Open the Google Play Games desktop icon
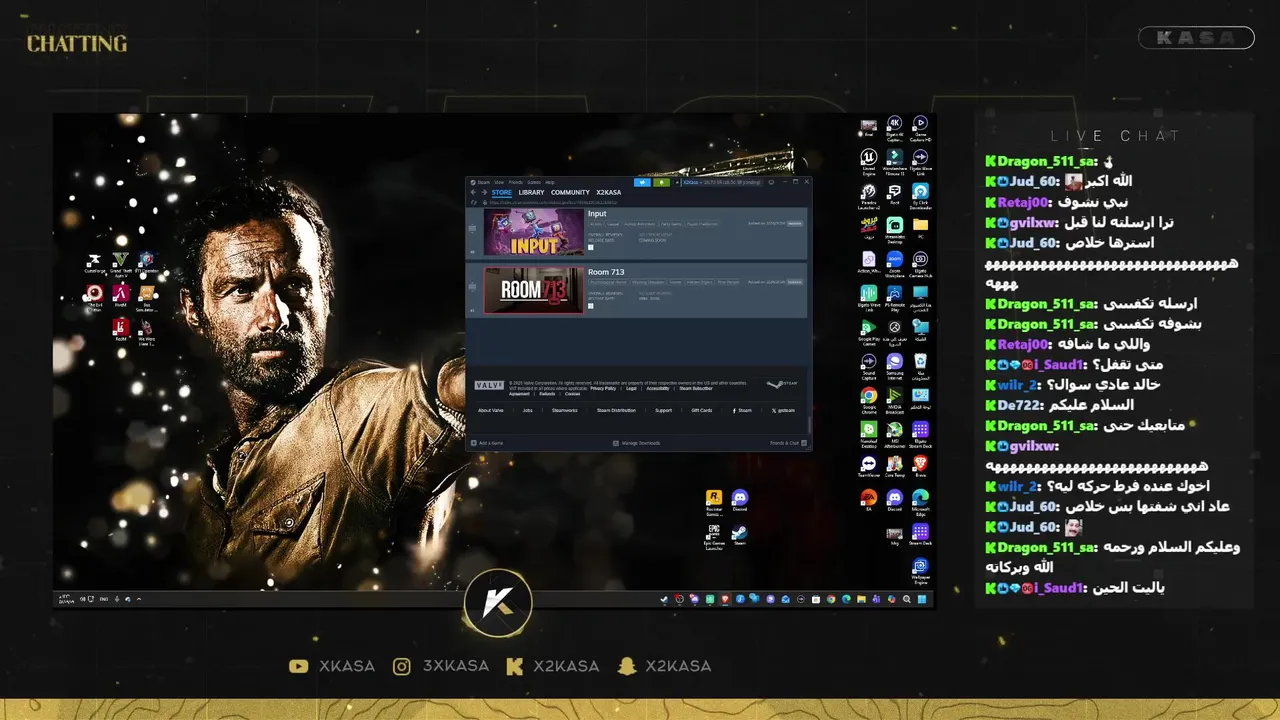The height and width of the screenshot is (720, 1280). pos(867,327)
